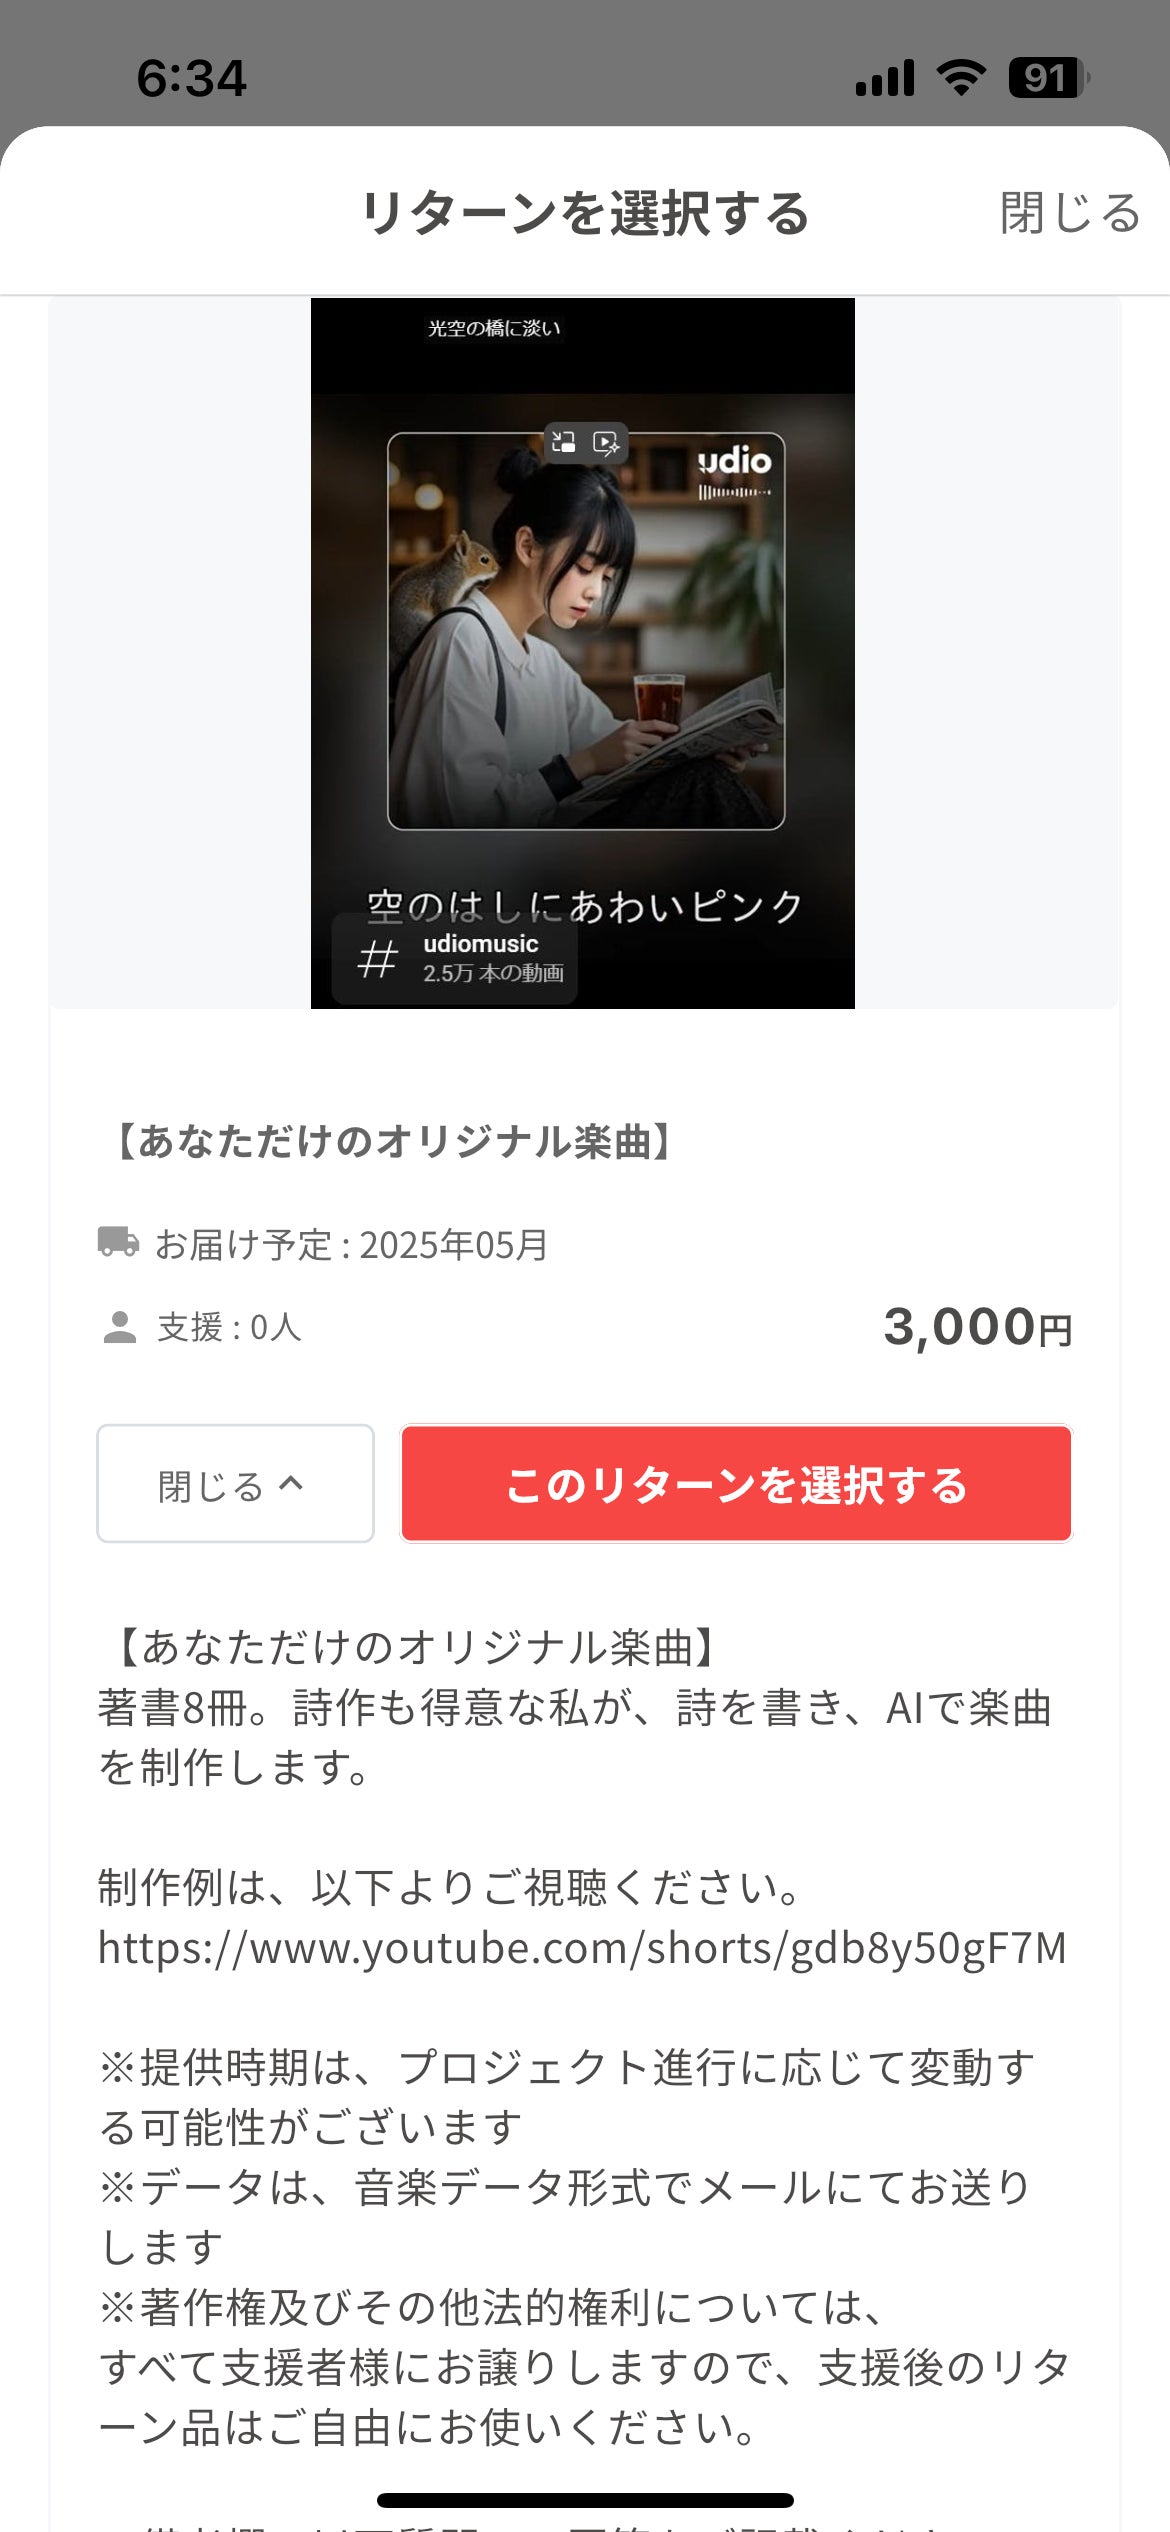Tap the Wi-Fi status icon
The image size is (1170, 2532).
point(961,78)
